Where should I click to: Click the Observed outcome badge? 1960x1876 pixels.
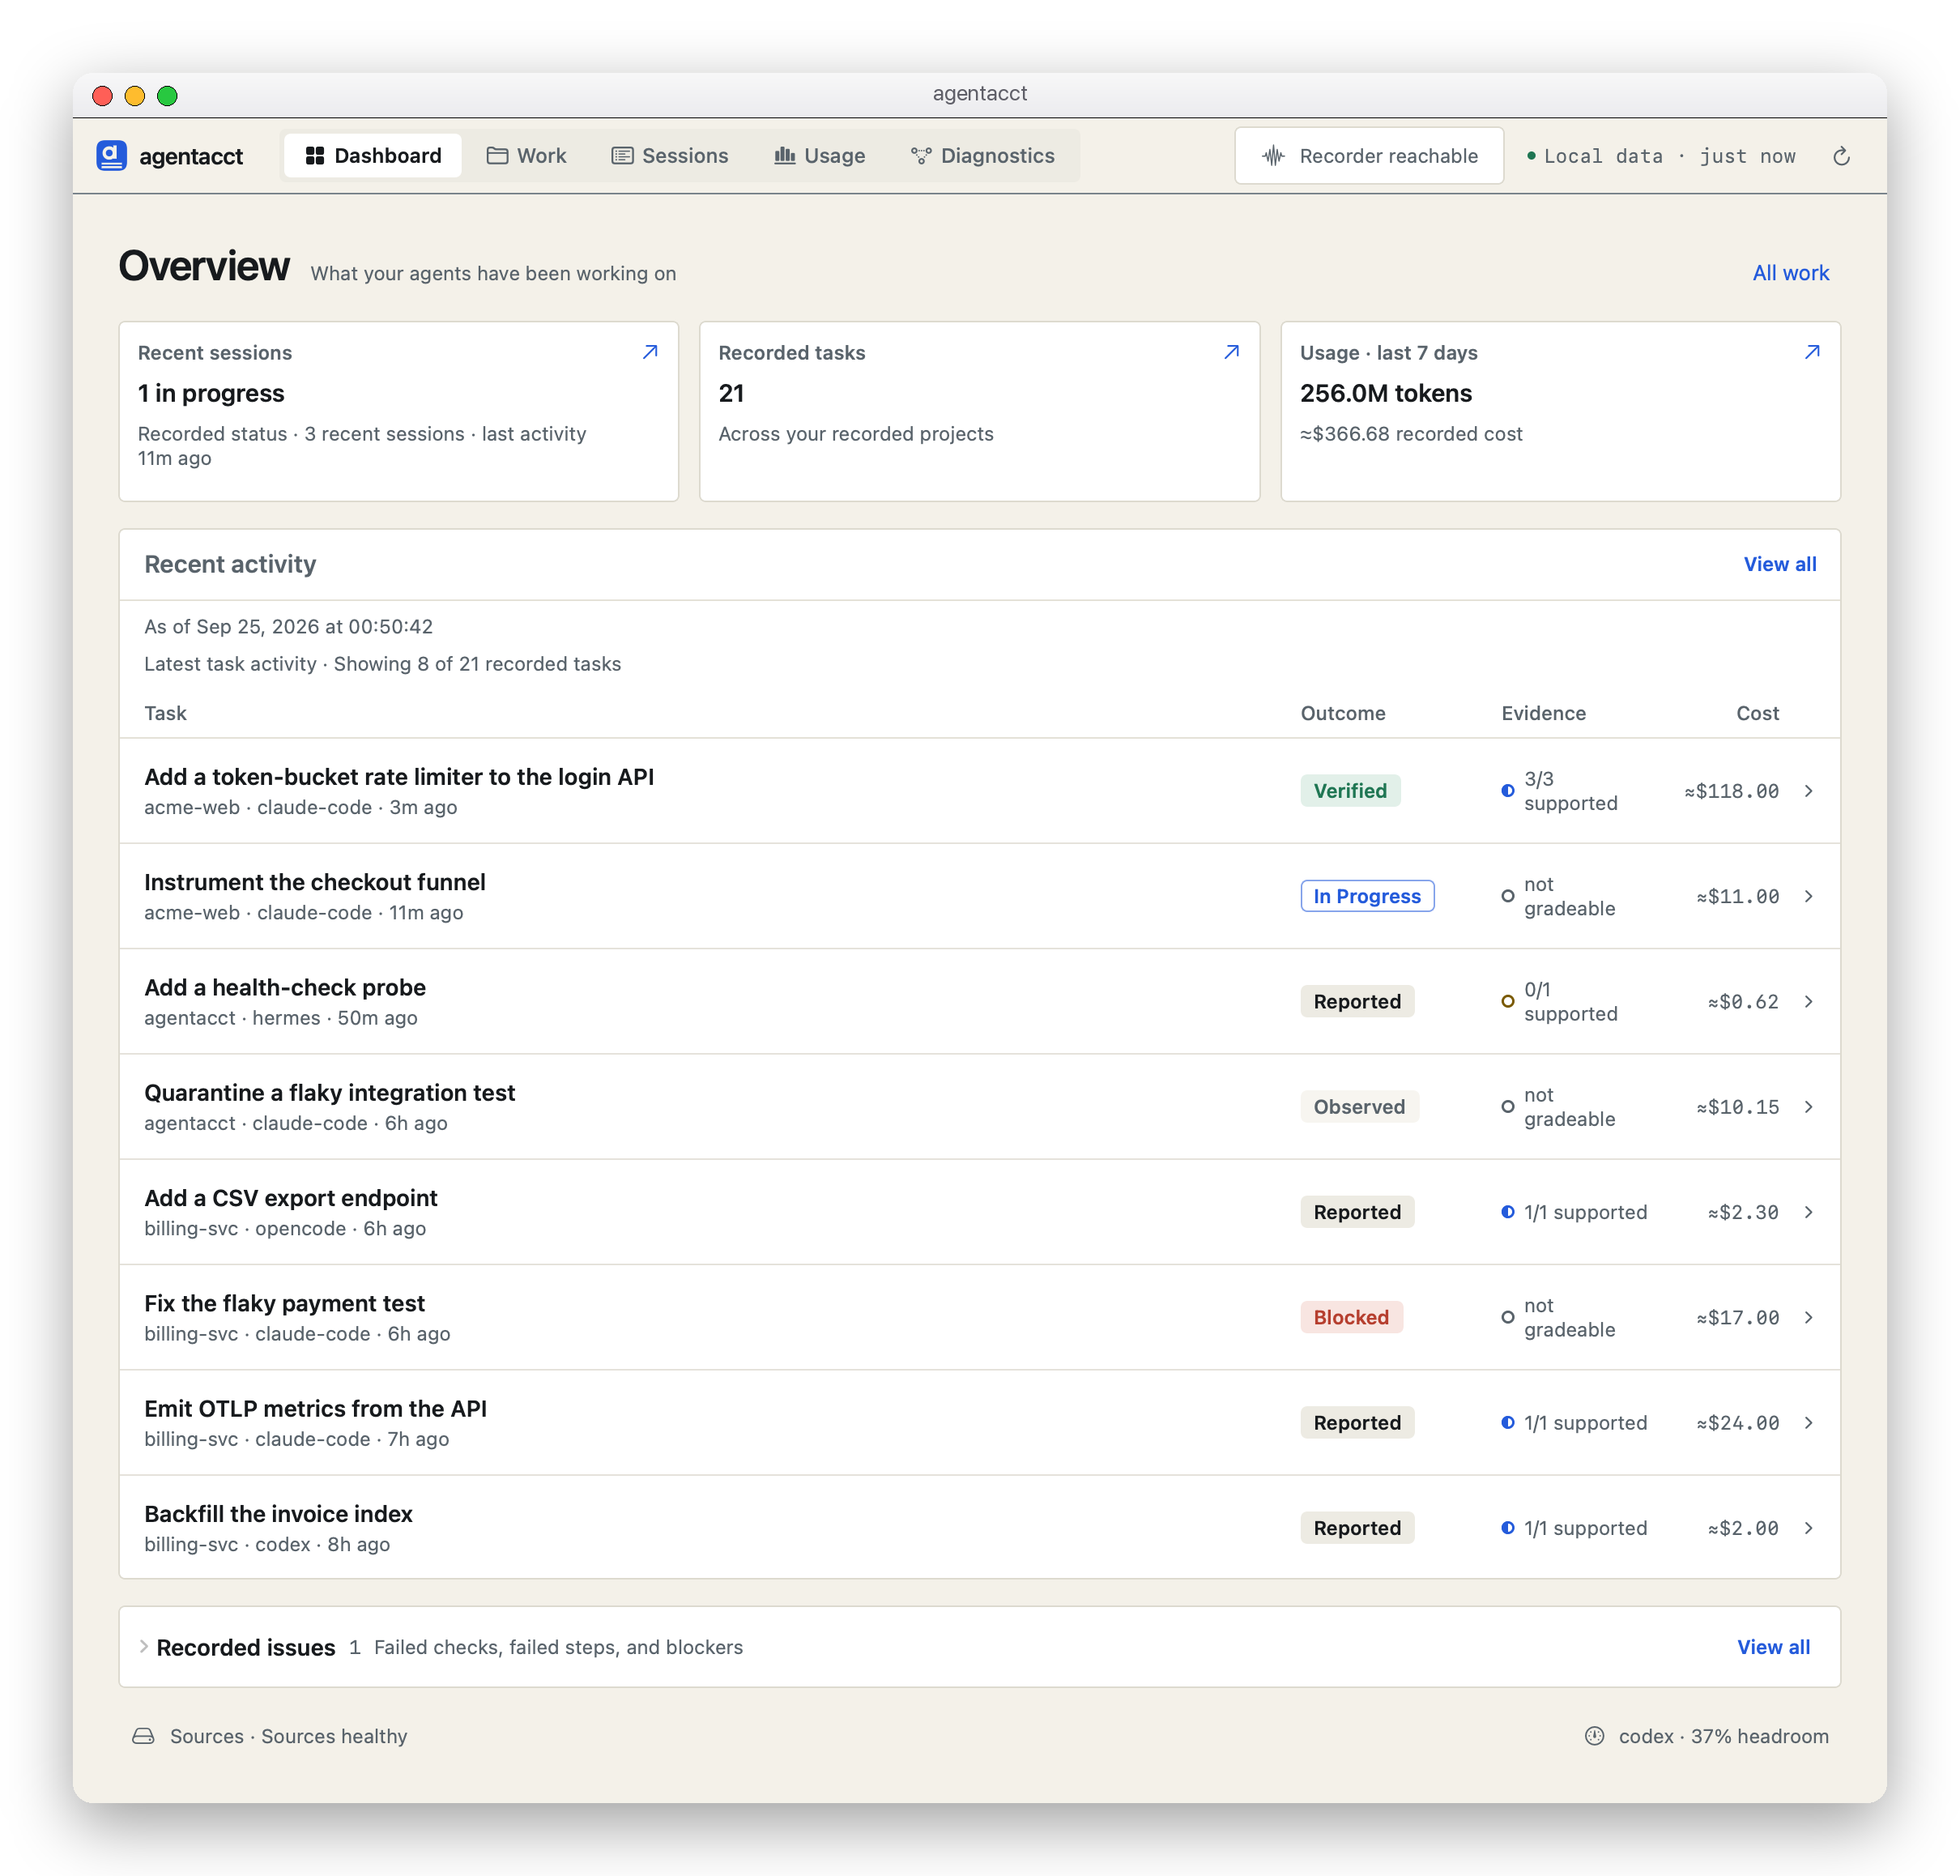1359,1107
